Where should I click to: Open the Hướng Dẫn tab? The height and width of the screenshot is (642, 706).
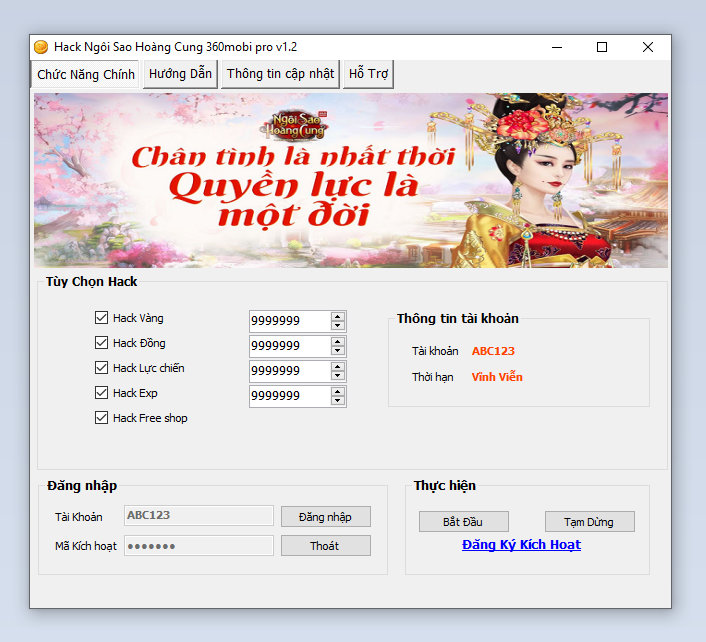tap(180, 75)
